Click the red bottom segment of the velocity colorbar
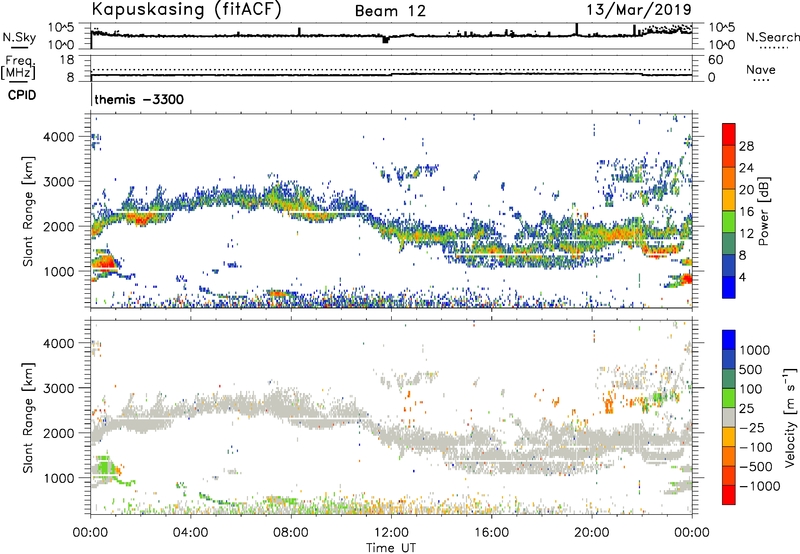800x554 pixels. 729,495
